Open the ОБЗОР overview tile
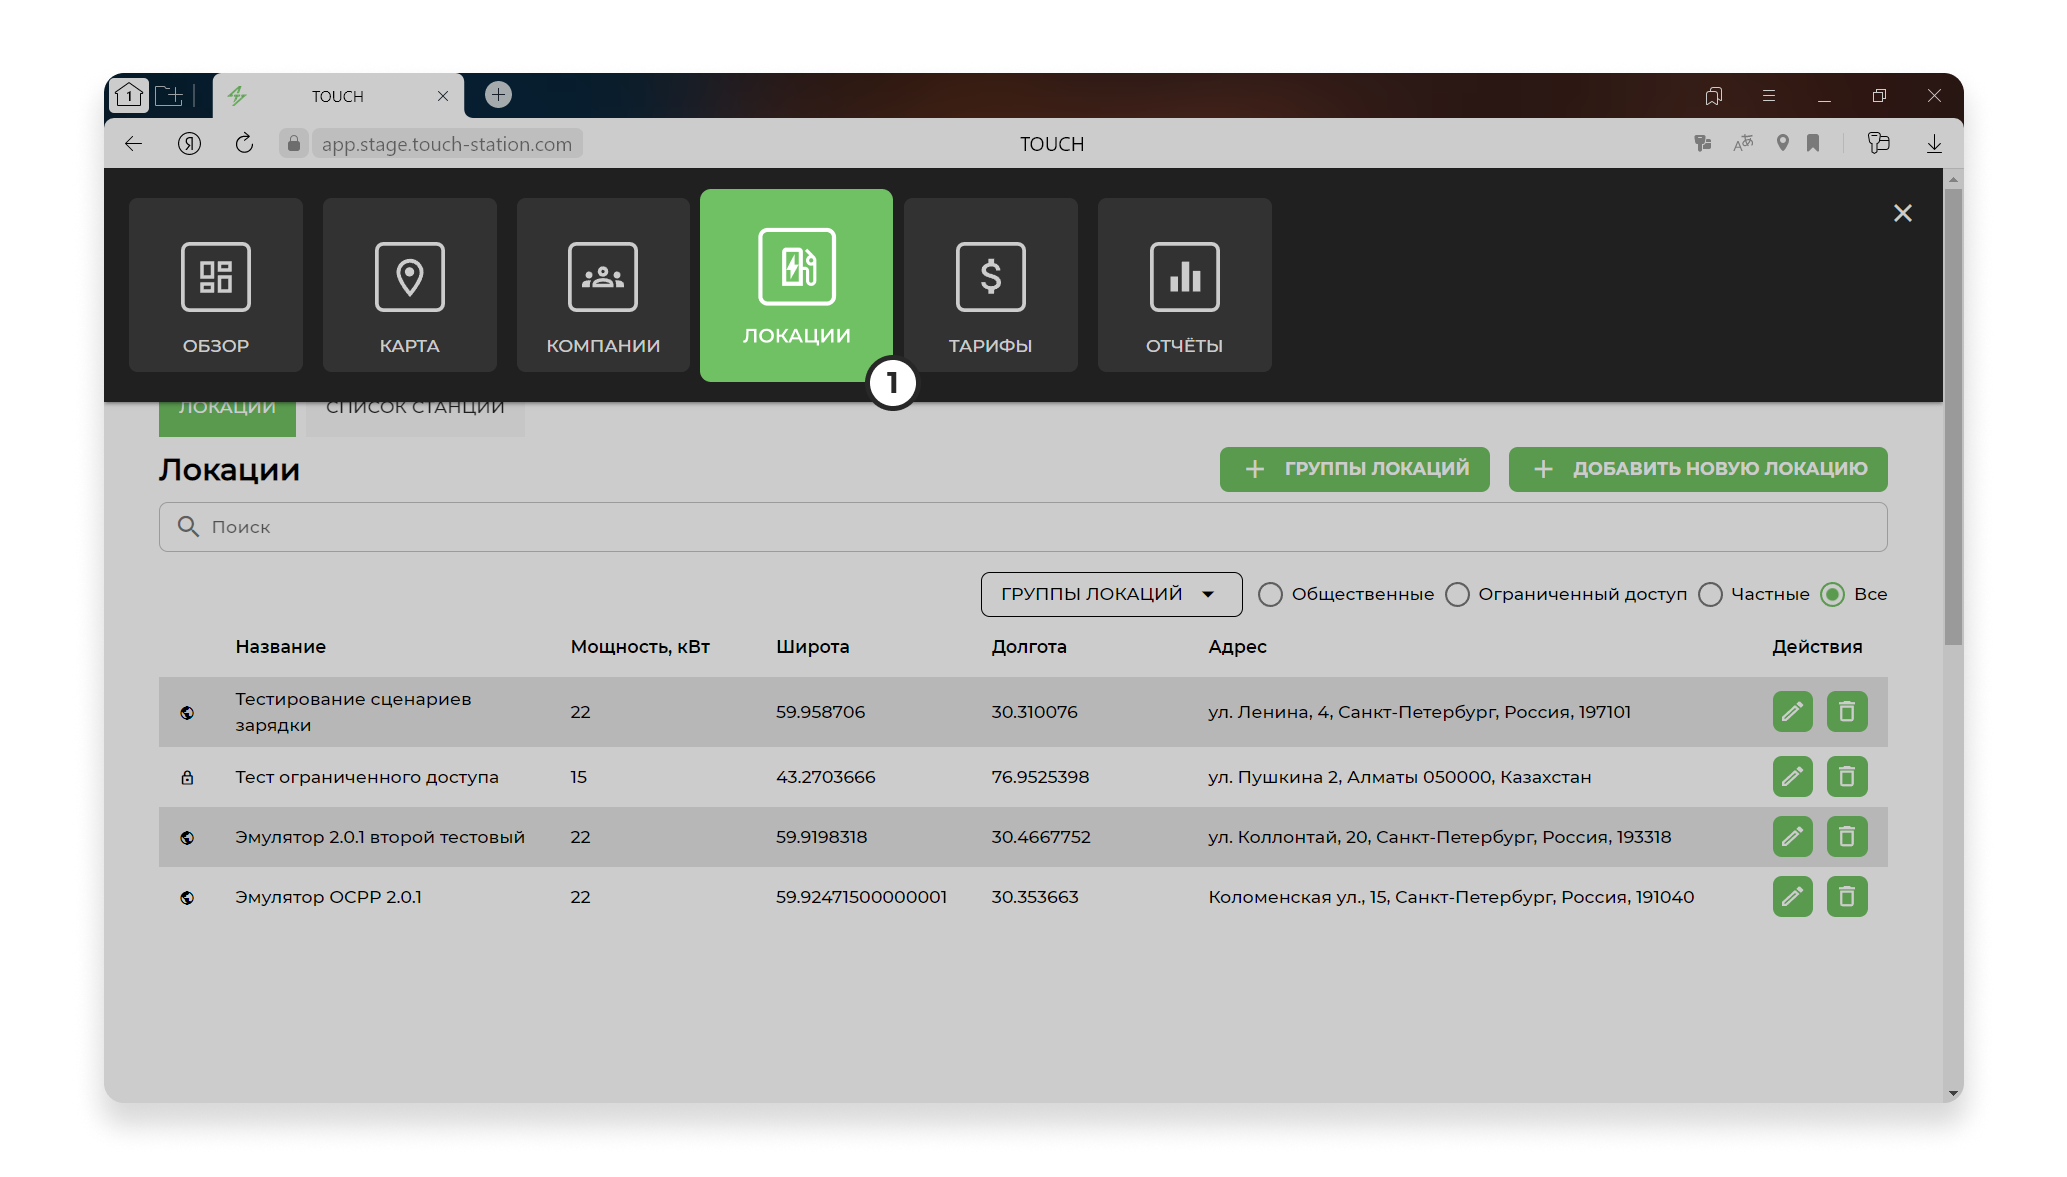2067x1177 pixels. click(215, 285)
